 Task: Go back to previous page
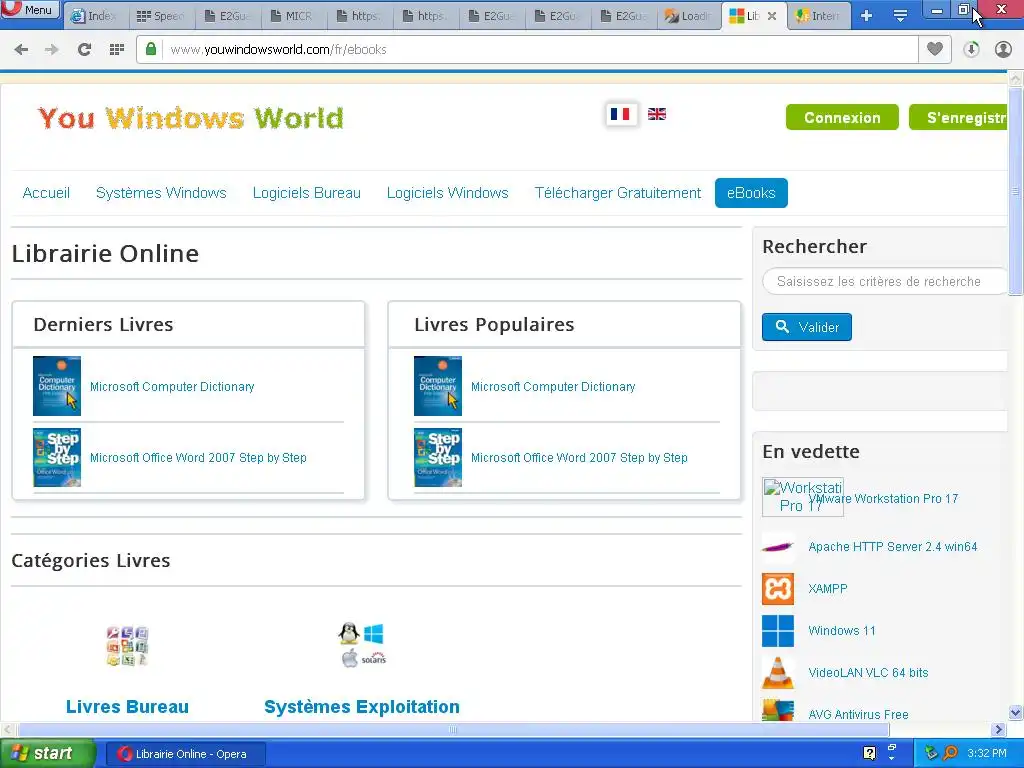tap(21, 50)
